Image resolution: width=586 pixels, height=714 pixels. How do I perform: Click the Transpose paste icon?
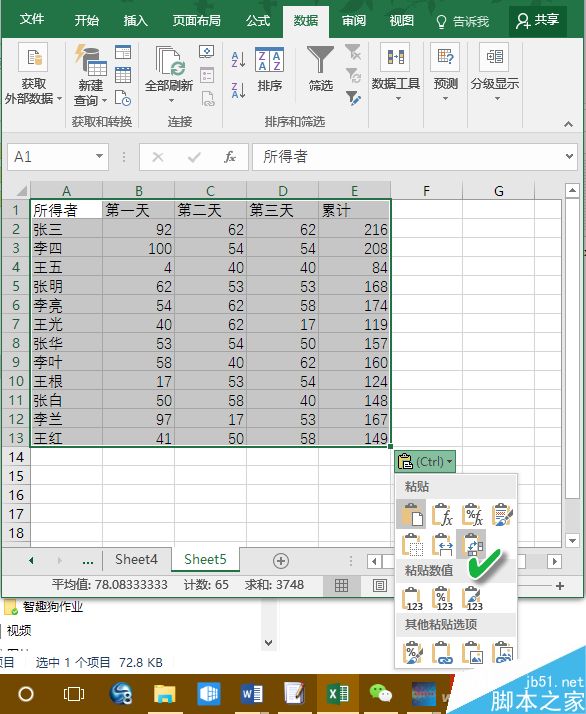click(x=471, y=544)
